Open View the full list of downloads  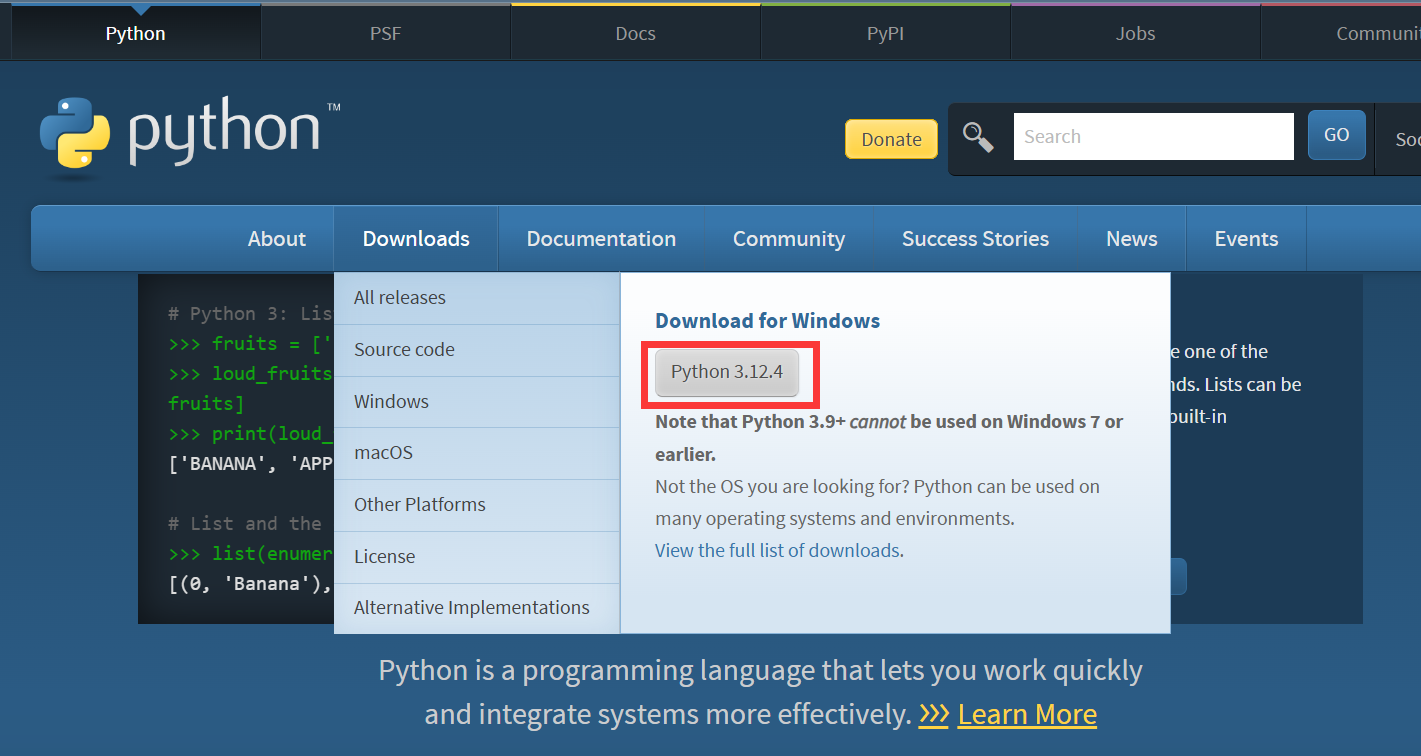(777, 550)
